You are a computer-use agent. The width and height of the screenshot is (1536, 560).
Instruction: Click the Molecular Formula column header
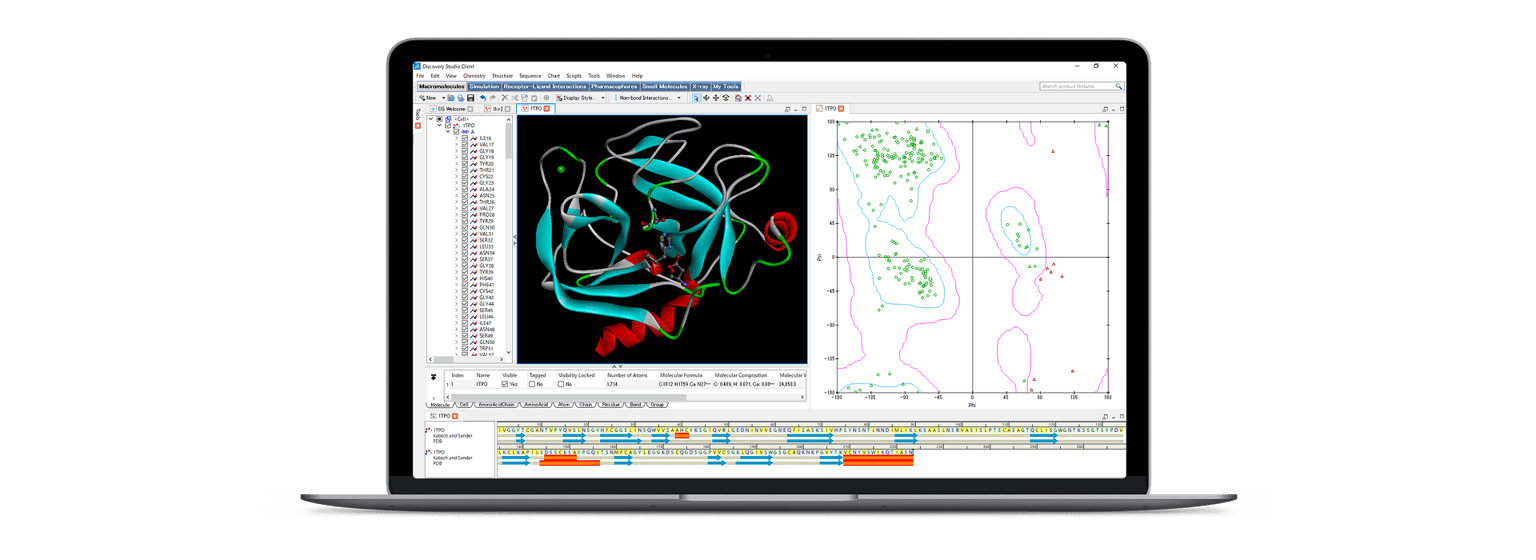pyautogui.click(x=681, y=375)
